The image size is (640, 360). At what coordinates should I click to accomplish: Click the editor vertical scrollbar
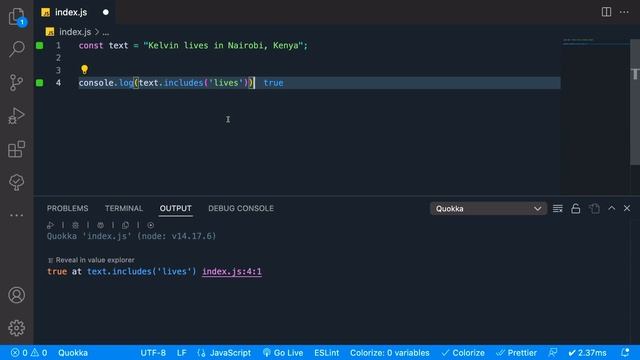(635, 102)
